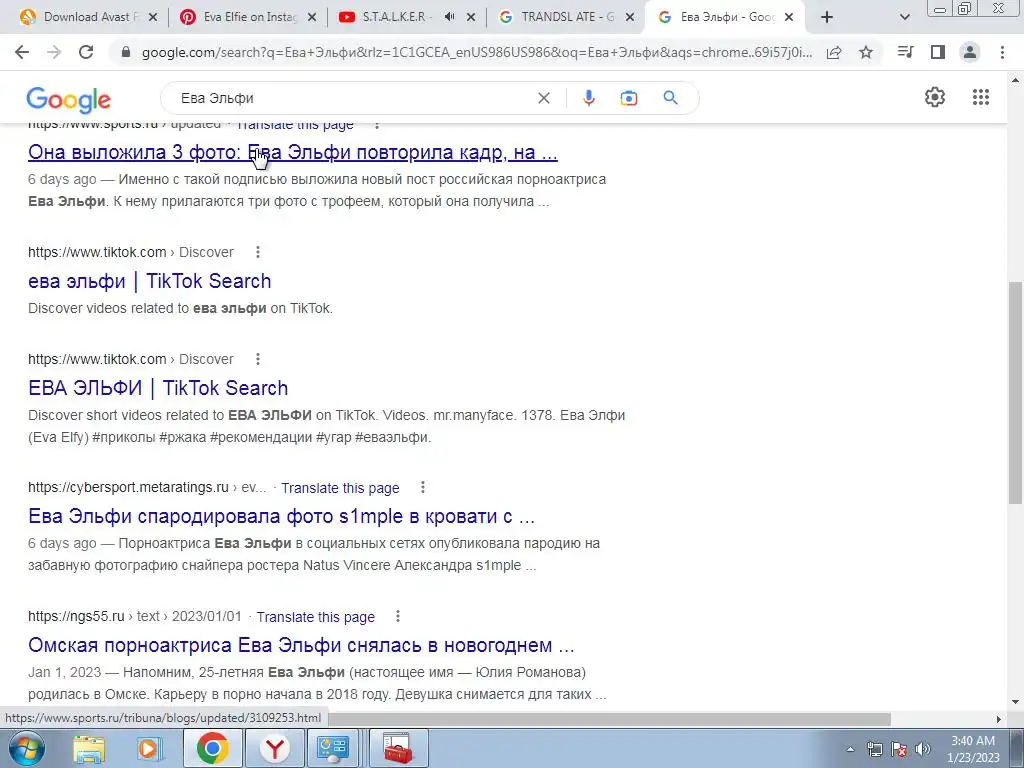
Task: Open the Chrome taskbar button
Action: (x=213, y=748)
